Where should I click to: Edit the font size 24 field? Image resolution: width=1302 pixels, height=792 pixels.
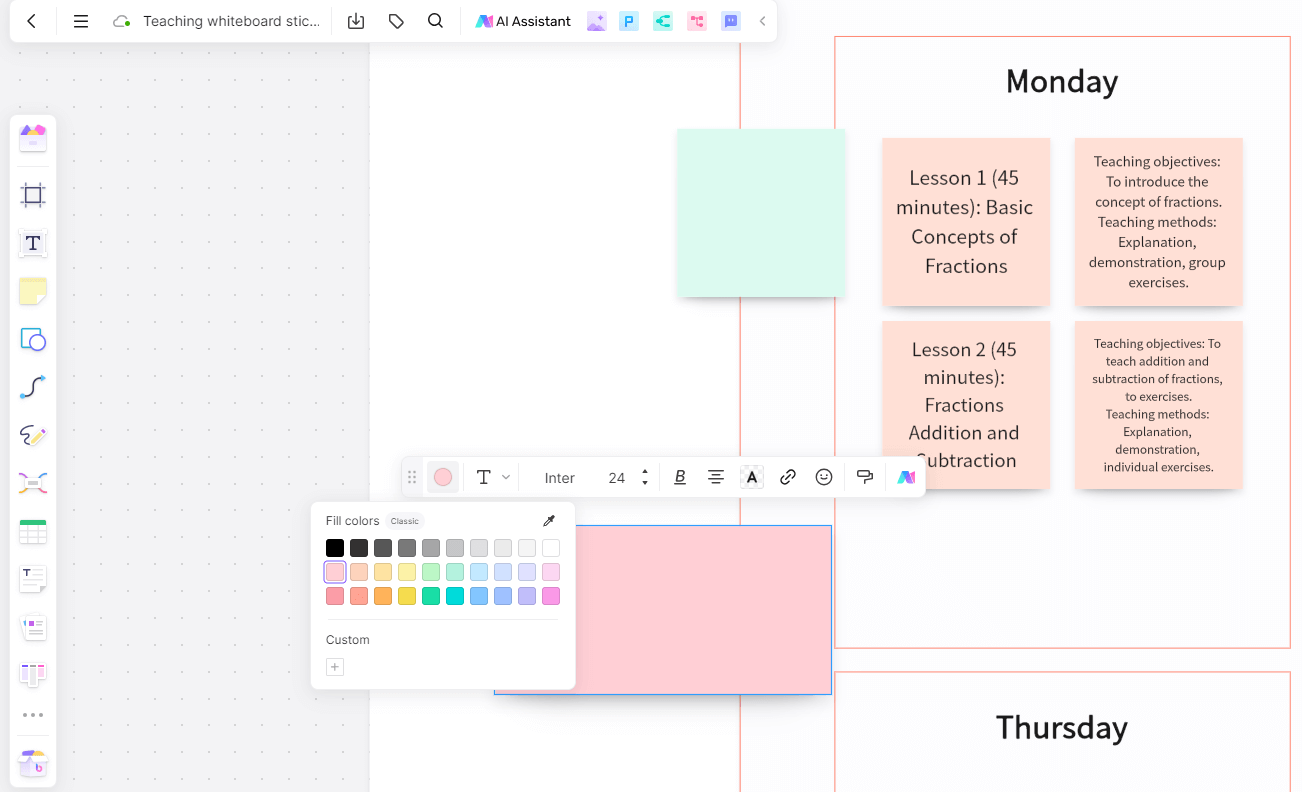click(617, 478)
